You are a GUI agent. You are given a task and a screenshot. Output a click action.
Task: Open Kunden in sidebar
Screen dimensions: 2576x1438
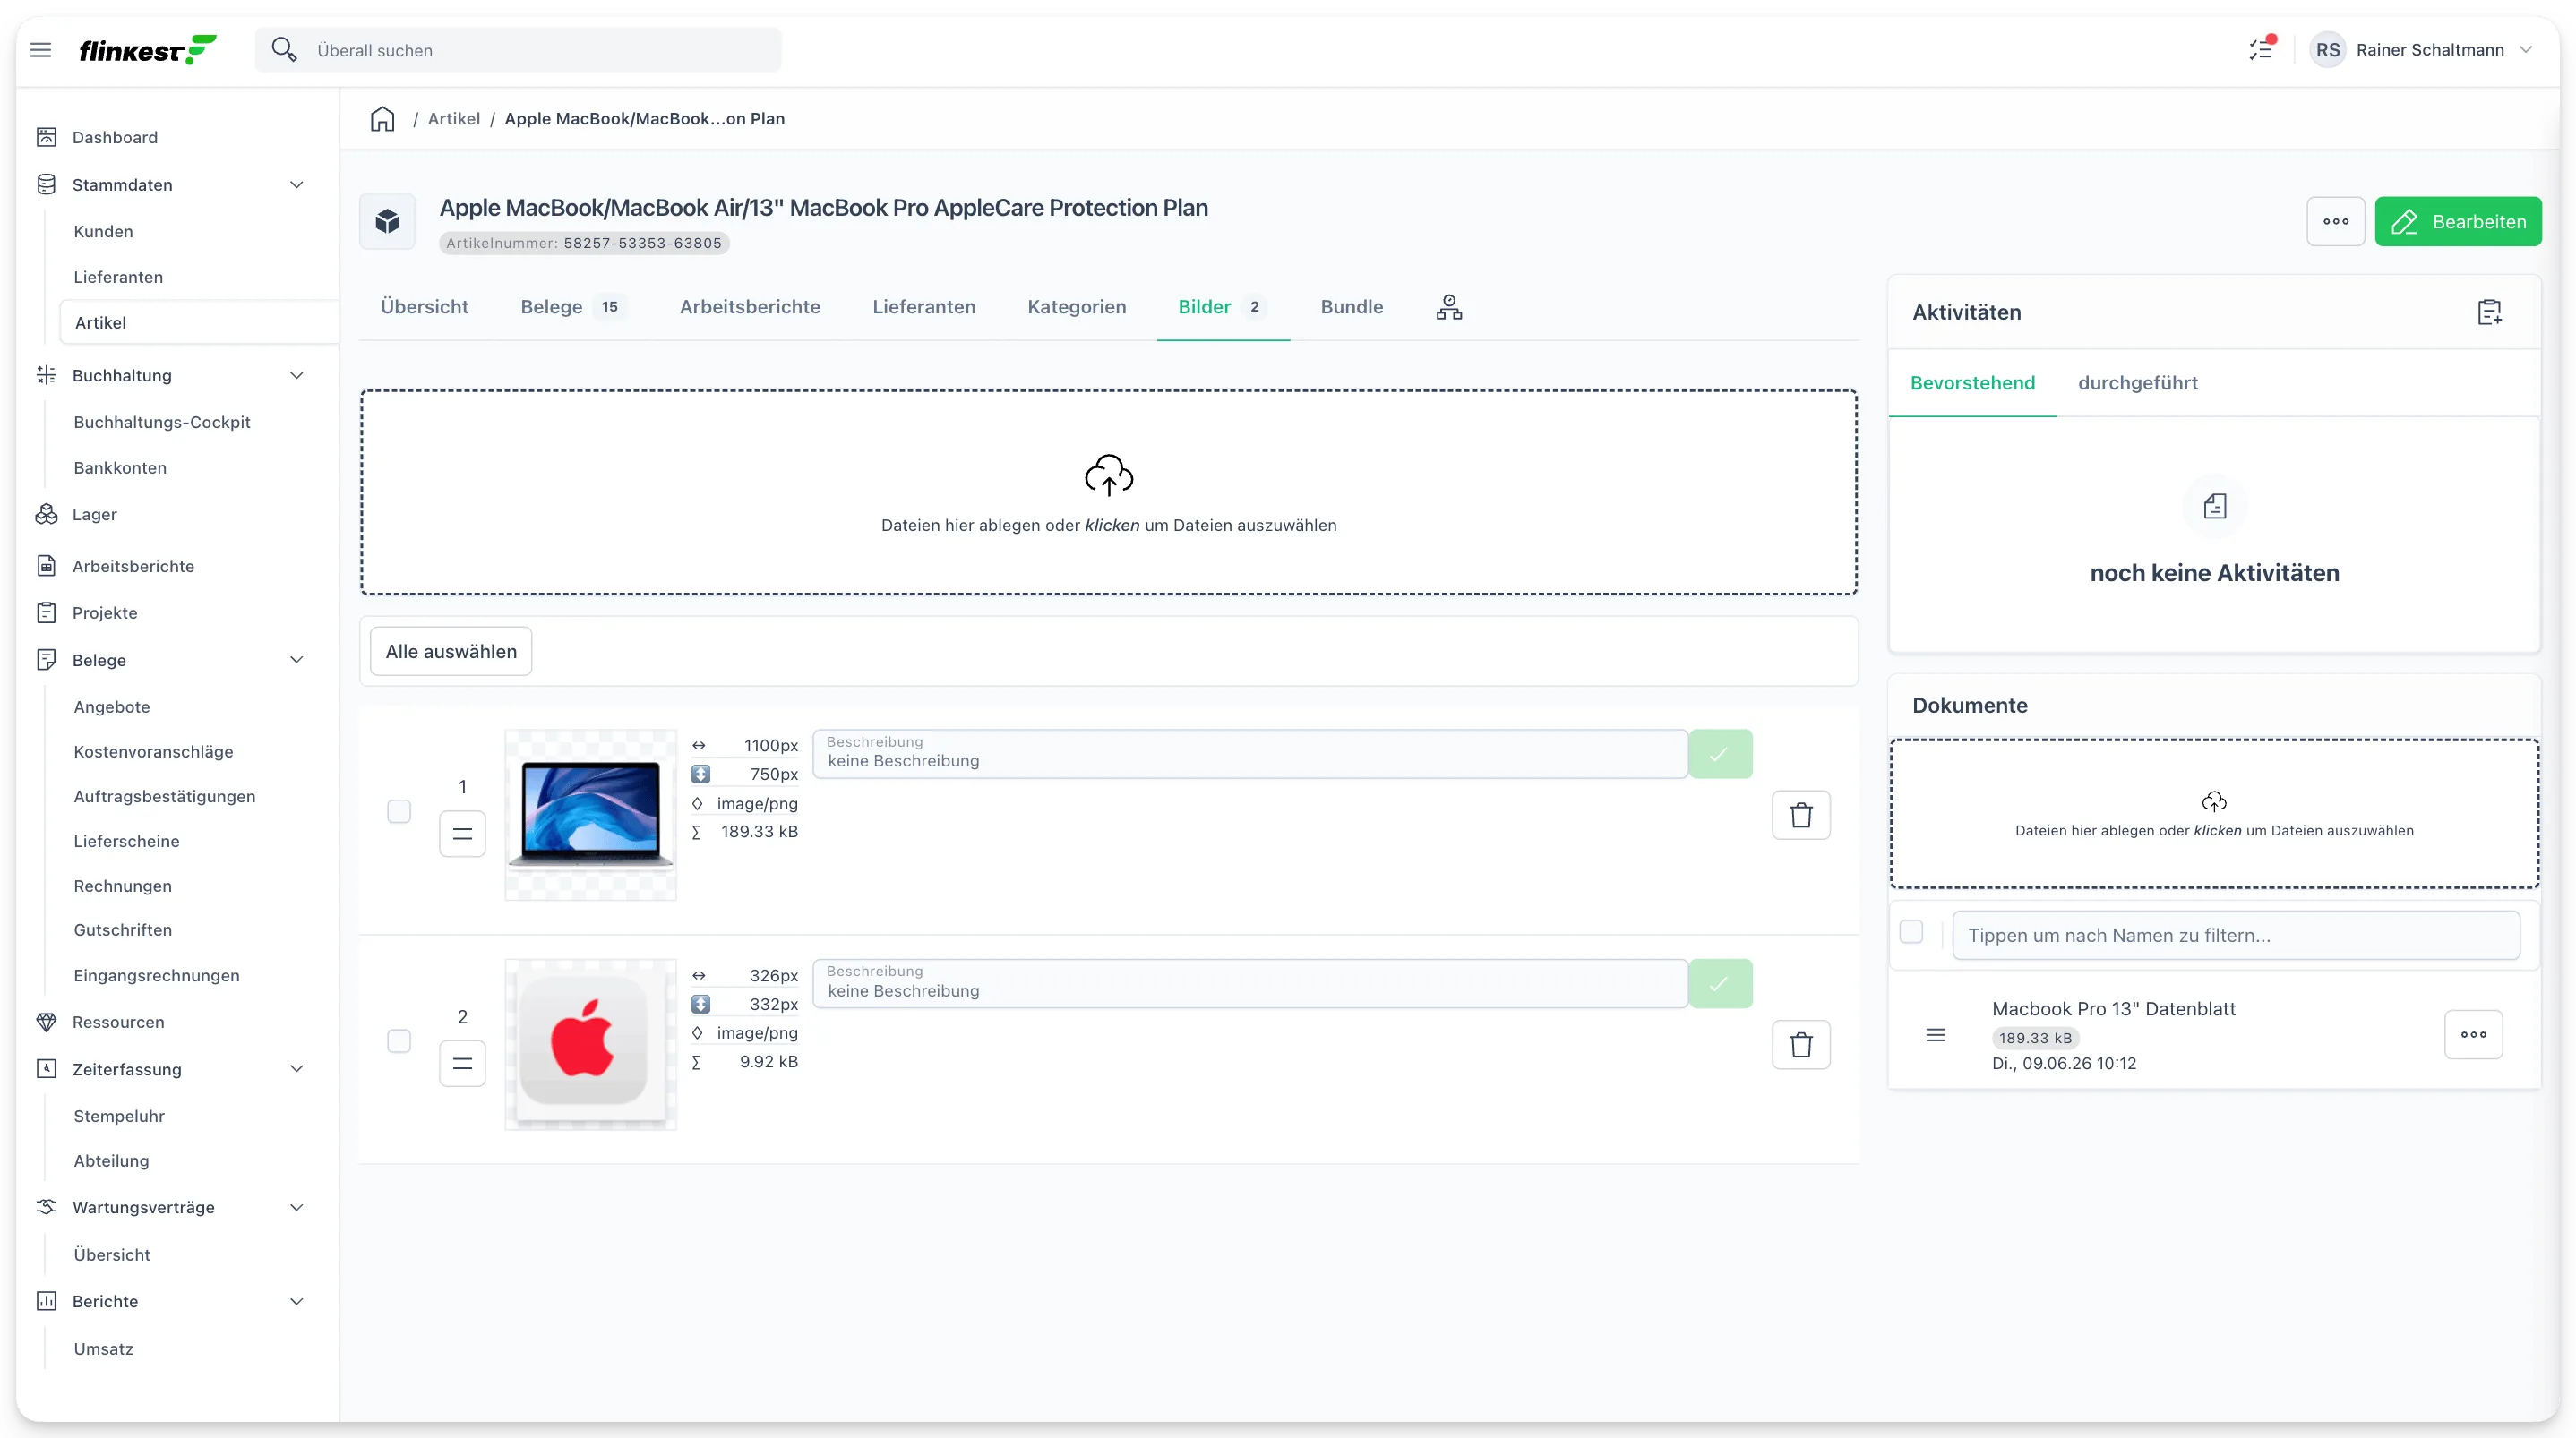(103, 231)
